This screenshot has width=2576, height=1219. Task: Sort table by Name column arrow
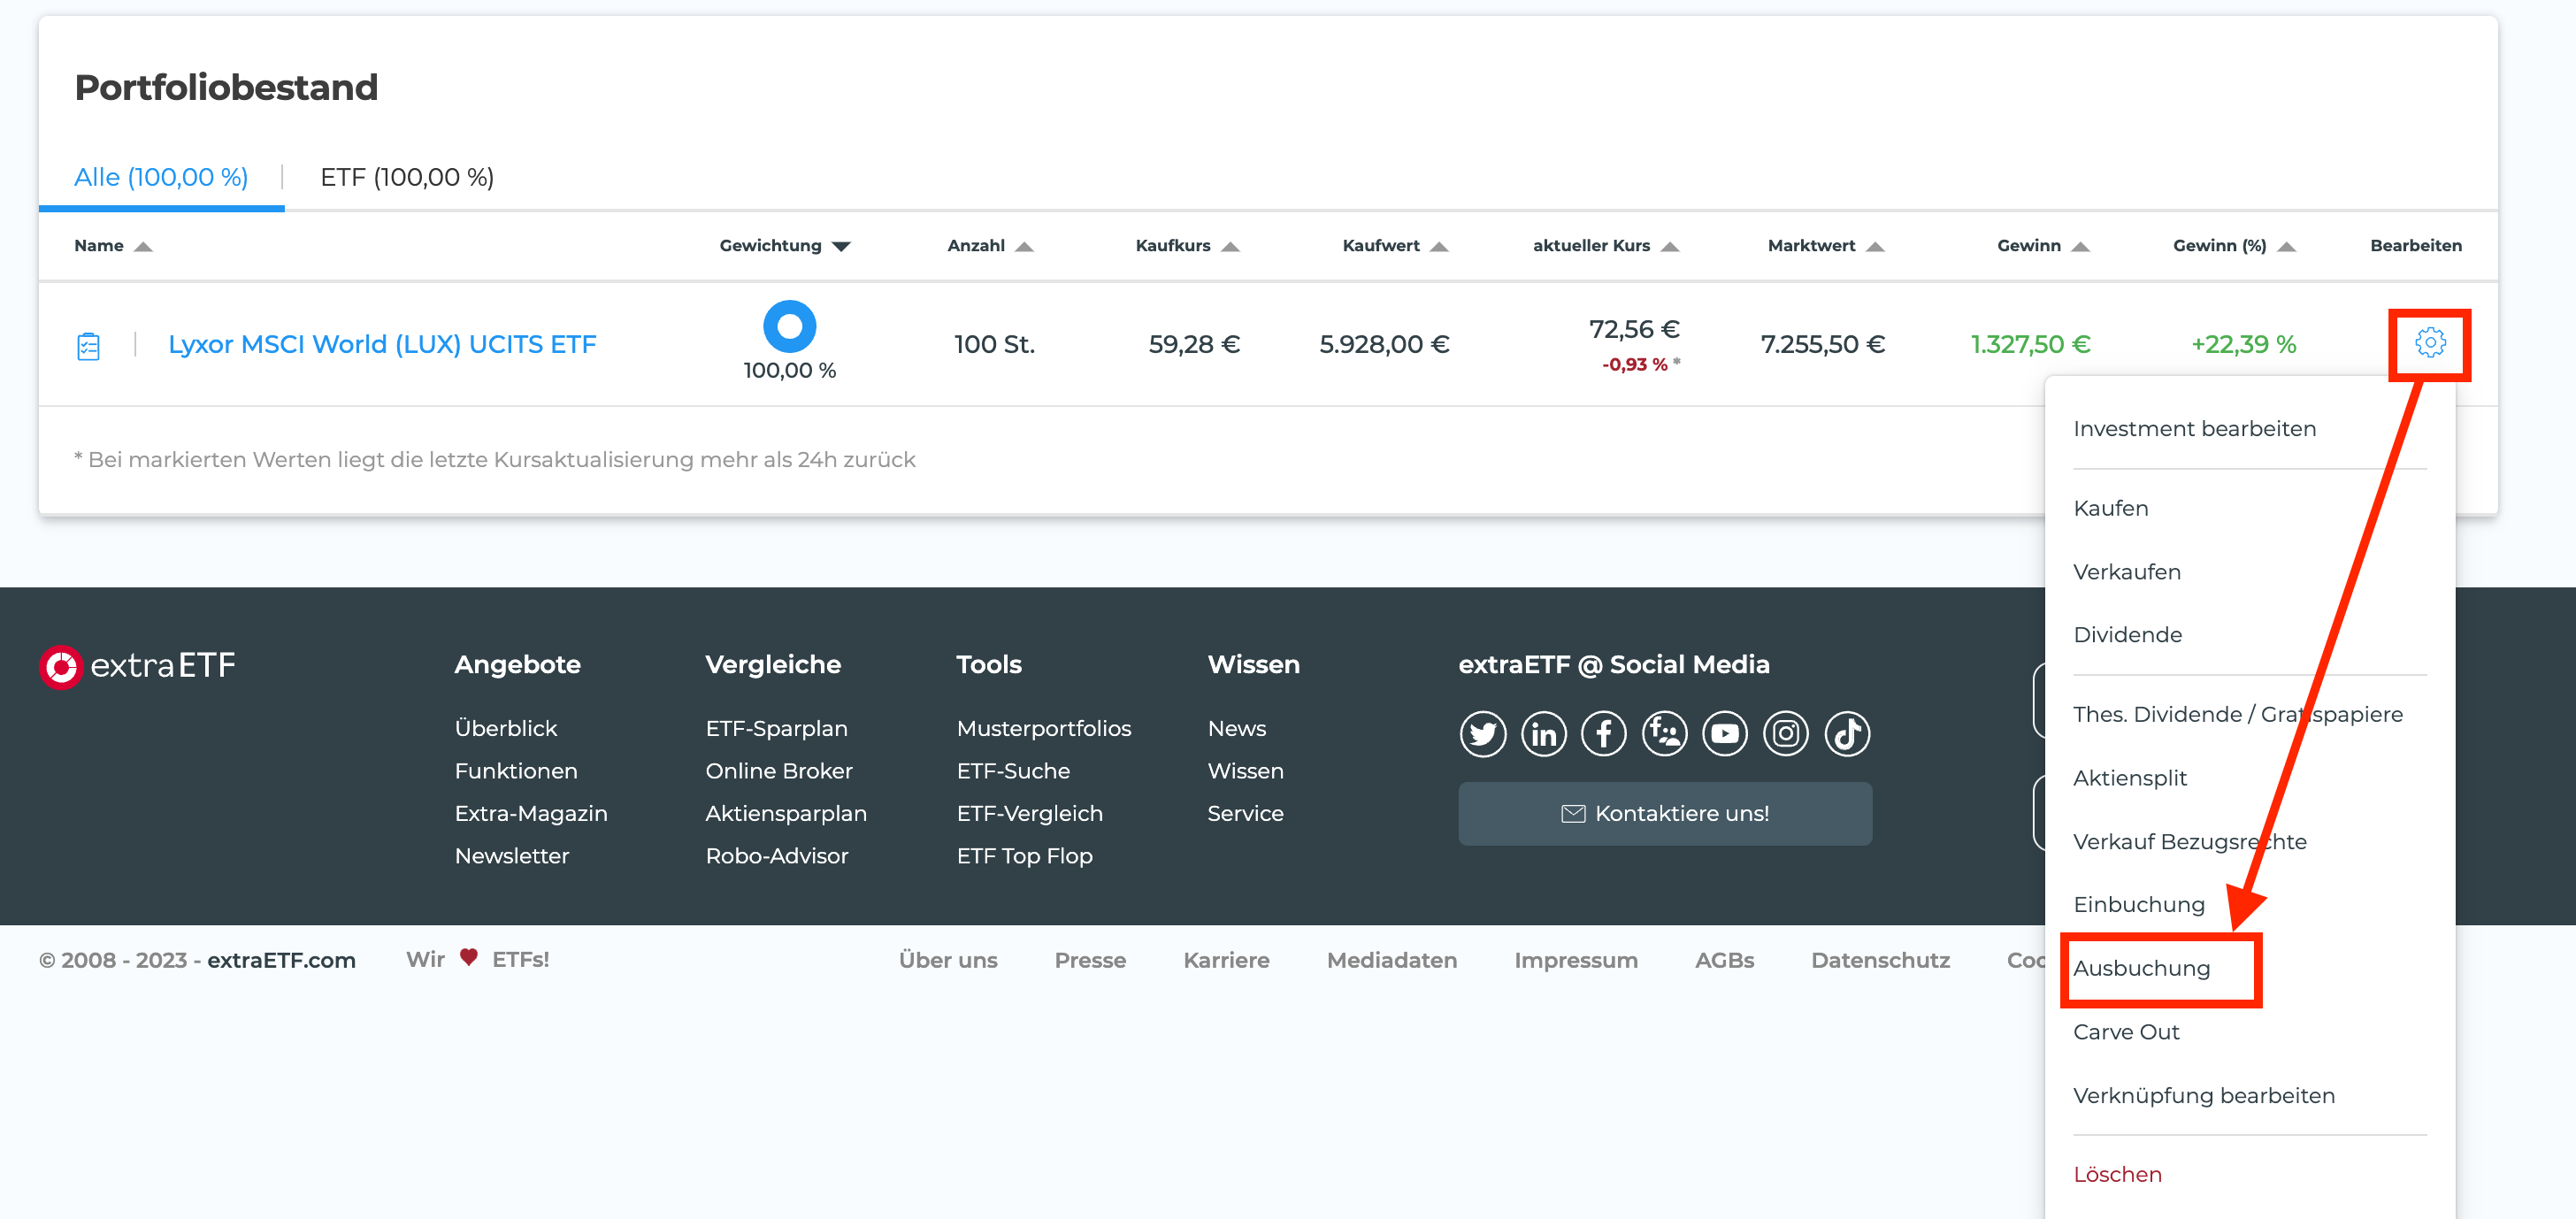143,247
